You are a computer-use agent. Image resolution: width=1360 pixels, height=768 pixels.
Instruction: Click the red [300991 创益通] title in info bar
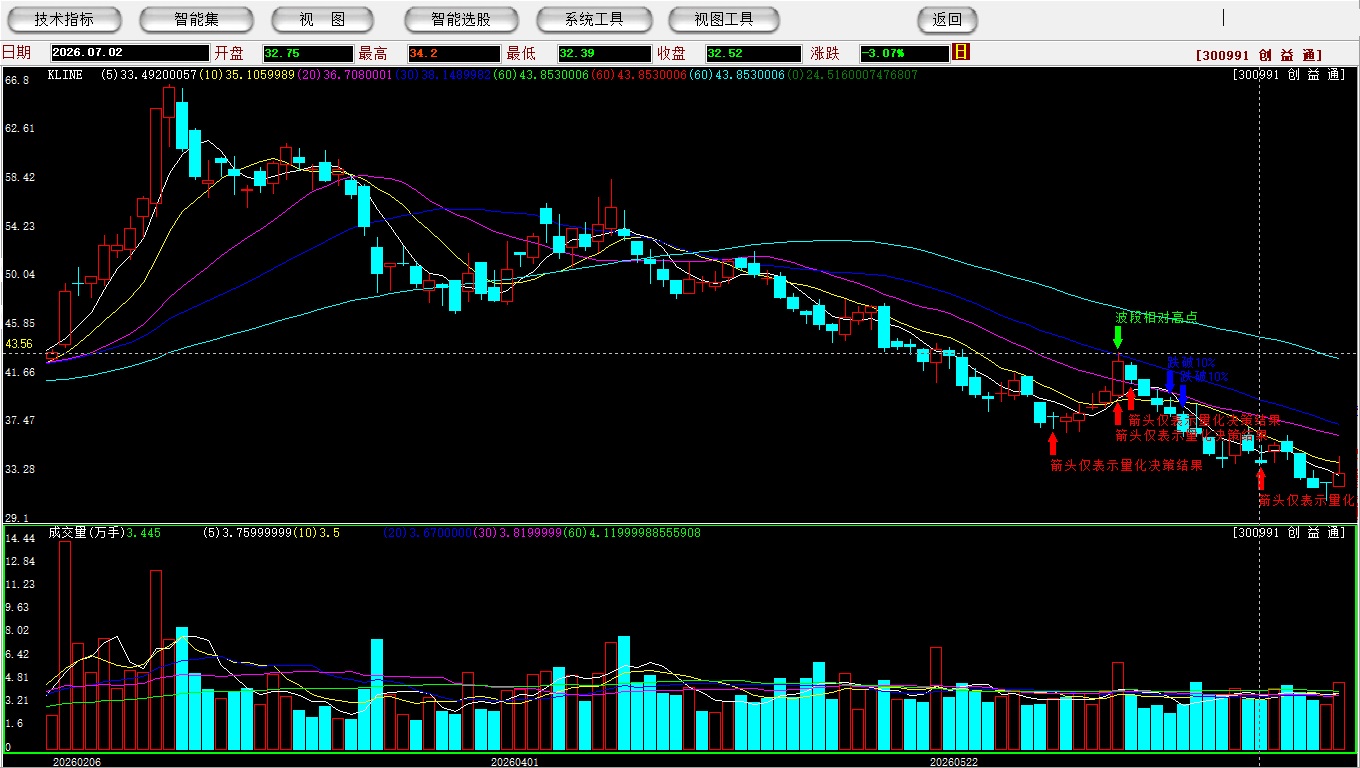tap(1259, 55)
